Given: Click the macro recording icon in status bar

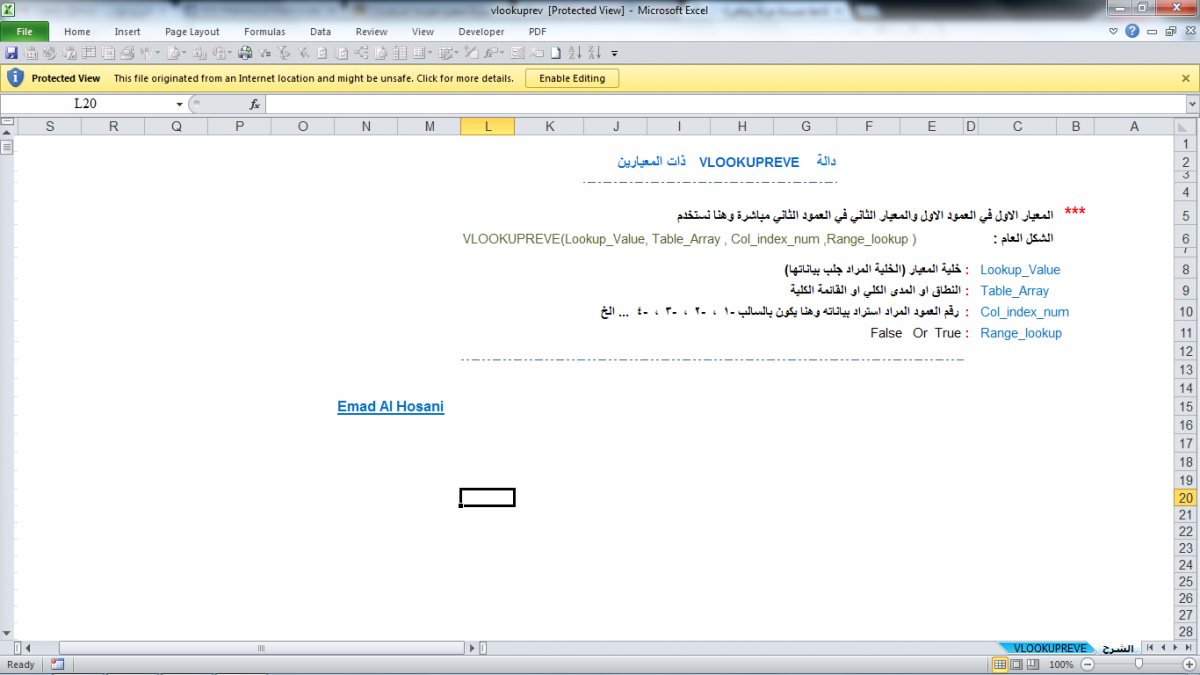Looking at the screenshot, I should 57,664.
